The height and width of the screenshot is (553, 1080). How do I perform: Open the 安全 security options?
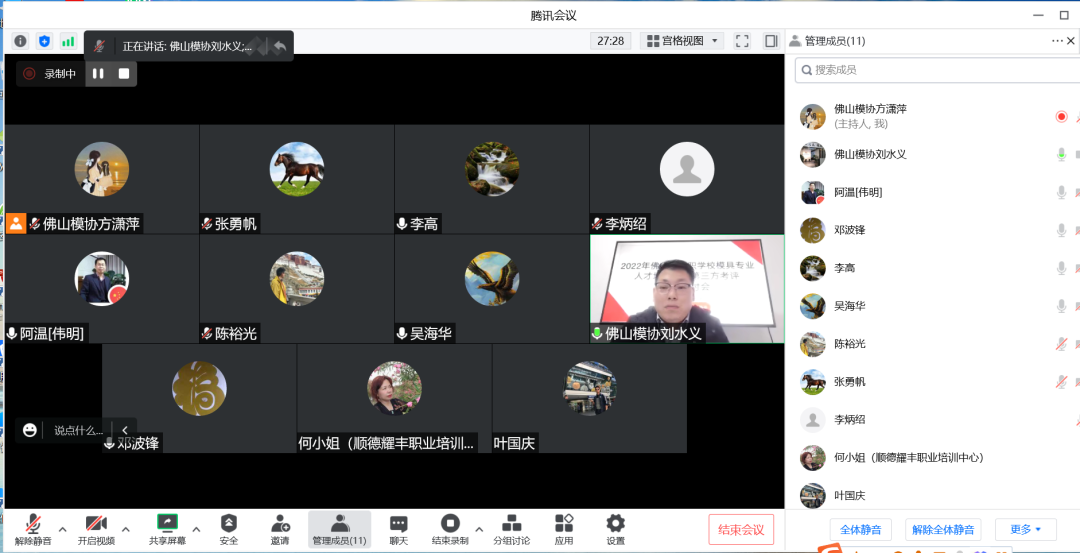click(x=229, y=528)
